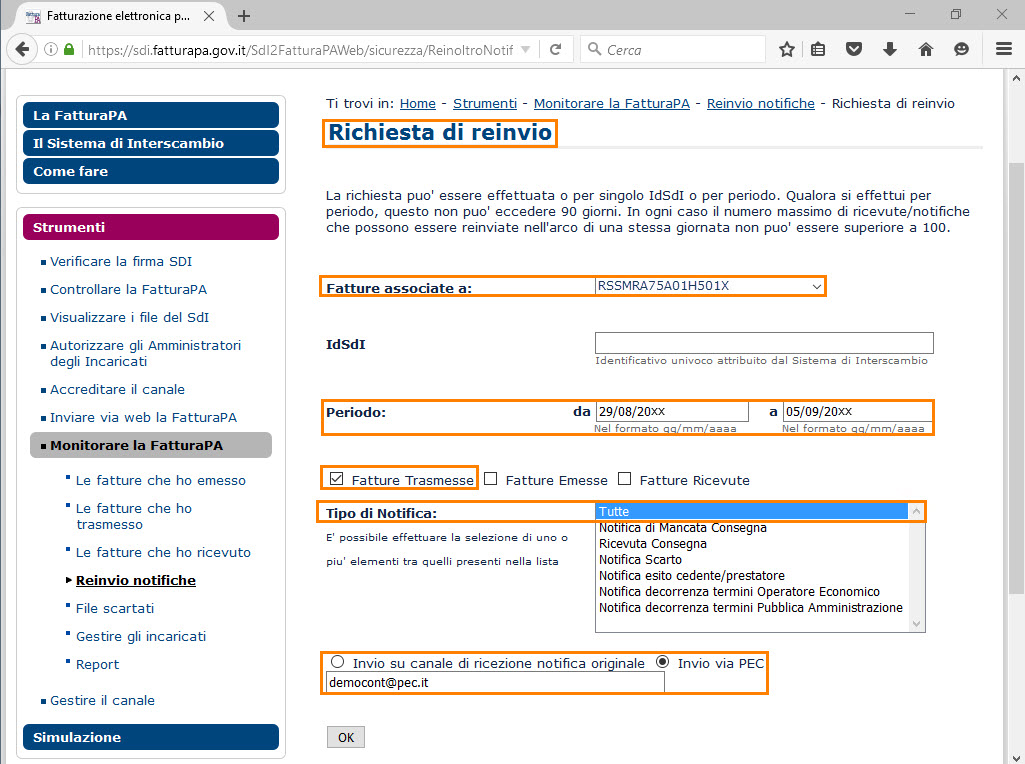Screen dimensions: 1025x764
Task: Choose the Invio via PEC radio
Action: click(x=662, y=662)
